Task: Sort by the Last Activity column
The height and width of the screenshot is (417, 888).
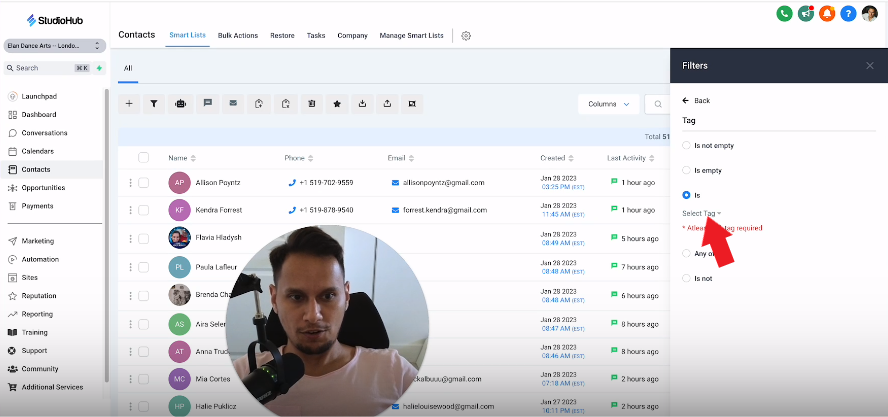Action: (x=631, y=158)
